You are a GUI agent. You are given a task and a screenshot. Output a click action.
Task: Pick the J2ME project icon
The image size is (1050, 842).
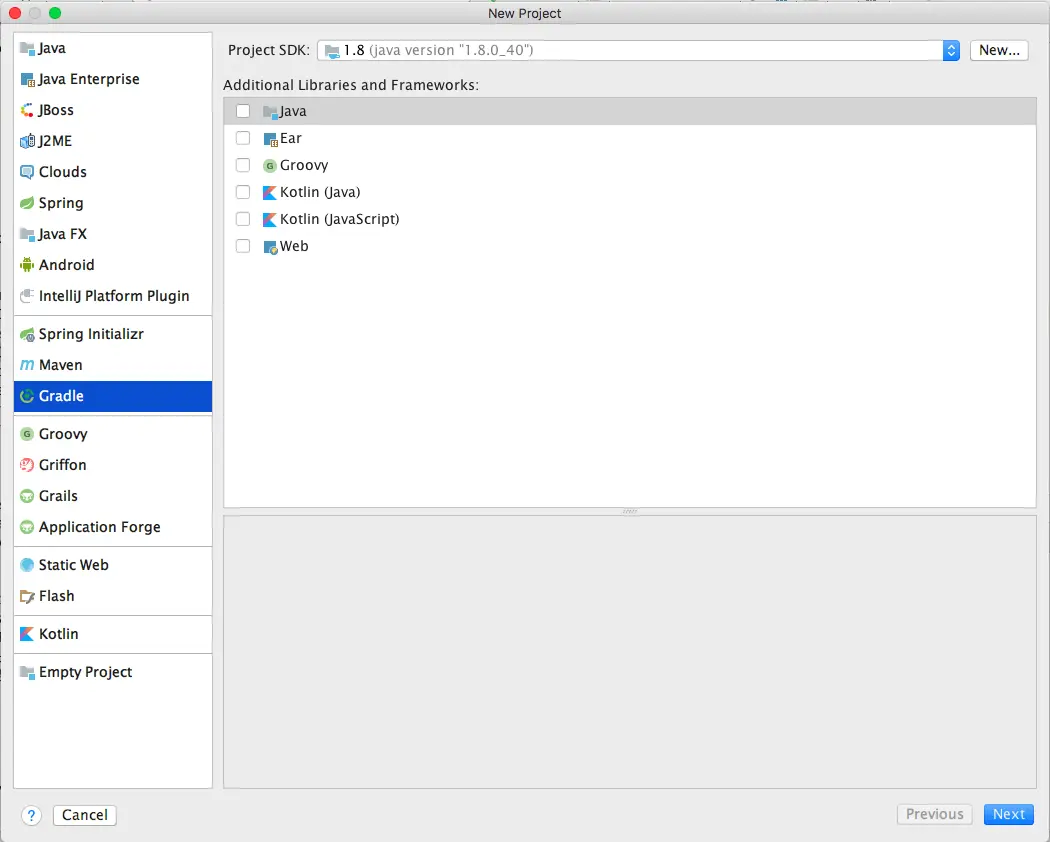click(27, 141)
